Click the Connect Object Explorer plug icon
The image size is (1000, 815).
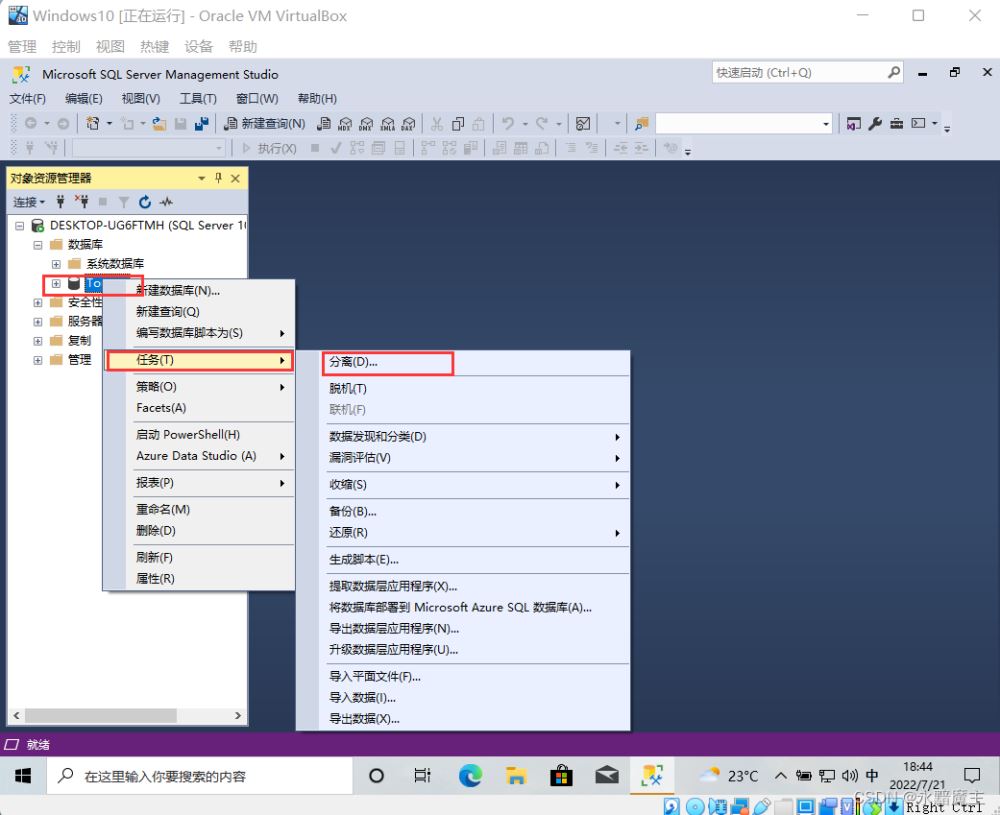click(x=61, y=202)
